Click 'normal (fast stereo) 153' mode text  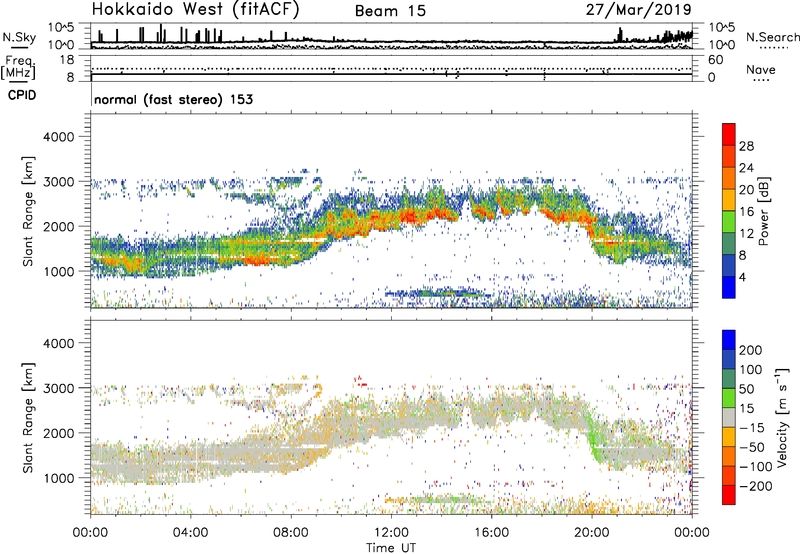pyautogui.click(x=173, y=99)
